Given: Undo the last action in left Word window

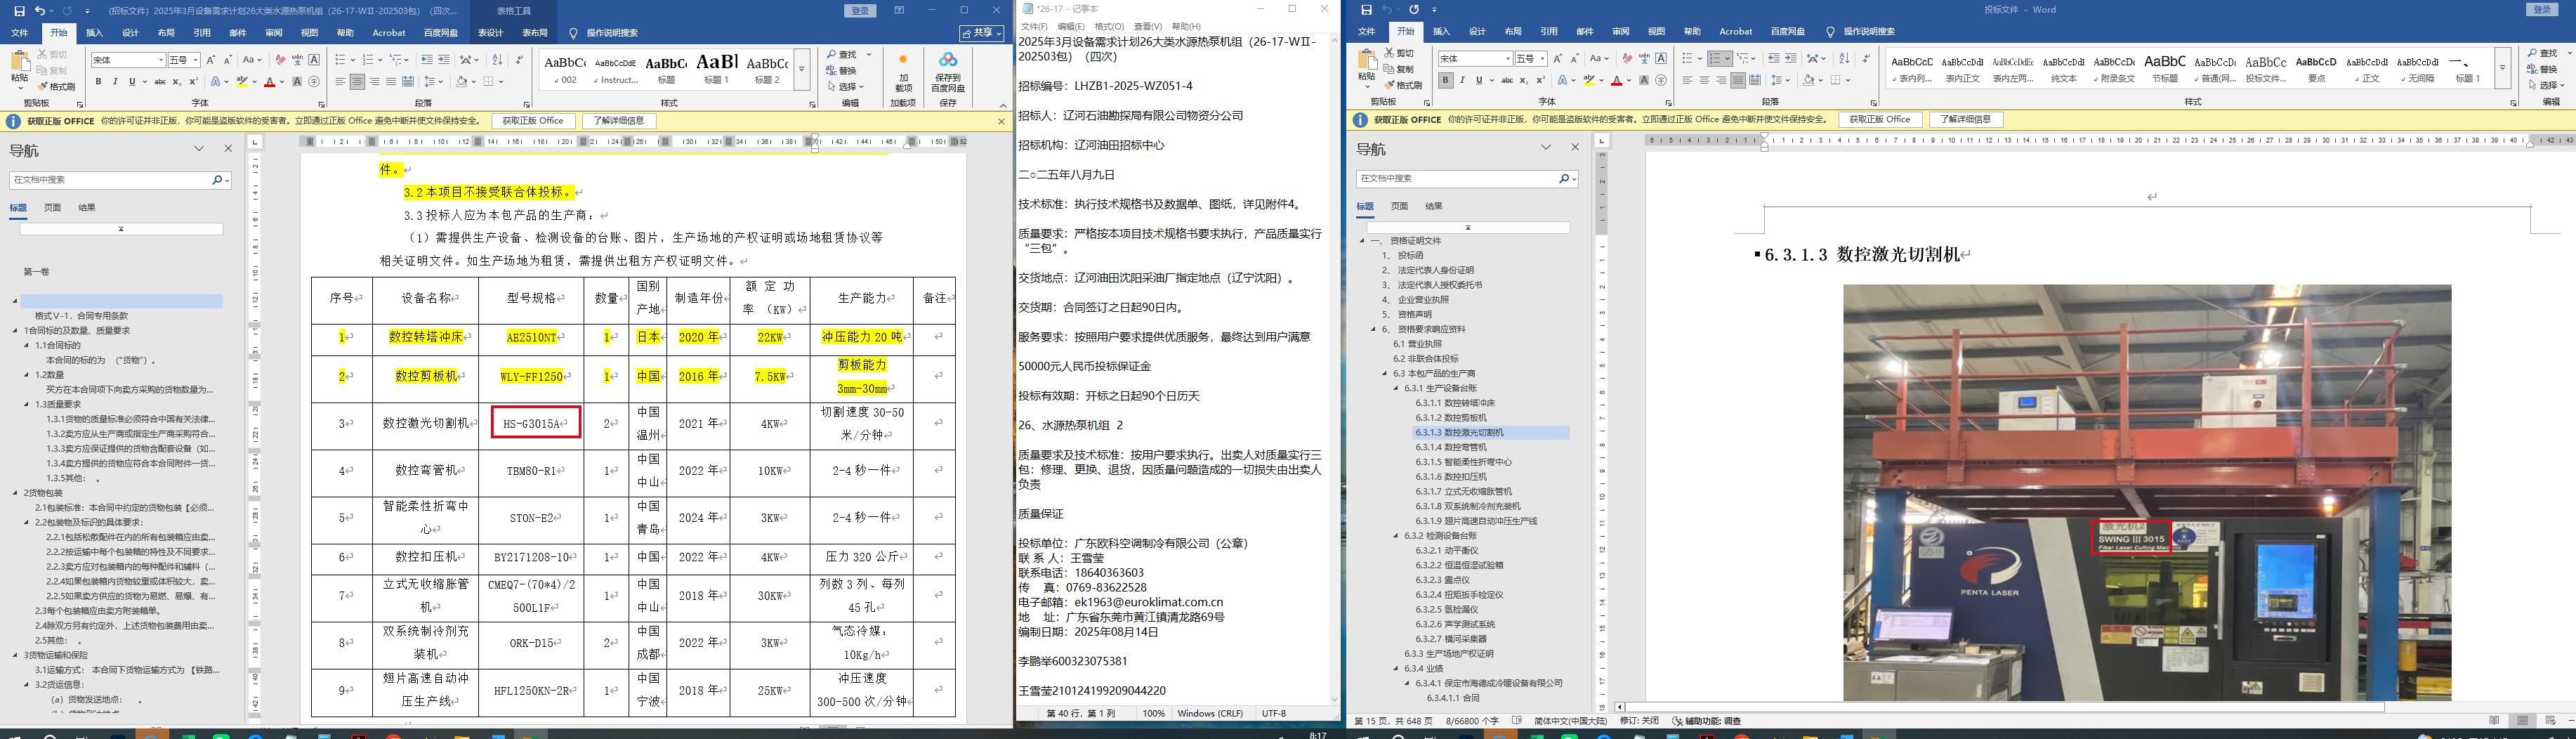Looking at the screenshot, I should (39, 11).
